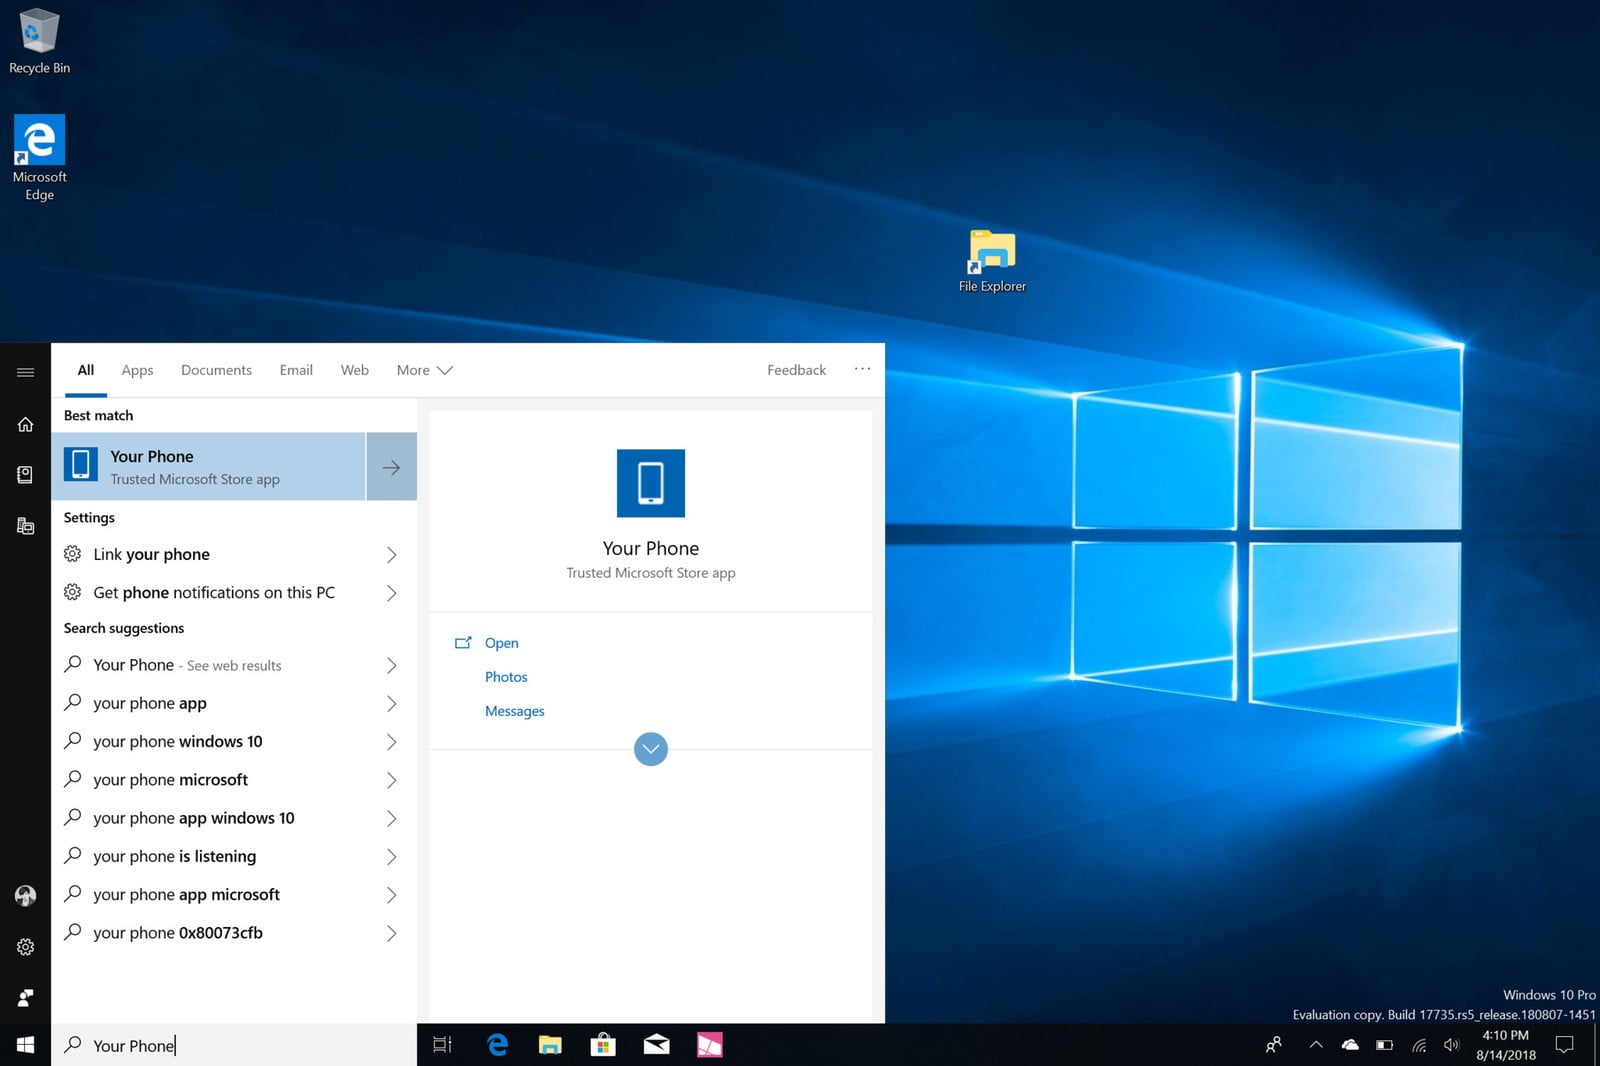Select the Documents search tab
The height and width of the screenshot is (1066, 1600).
click(216, 370)
